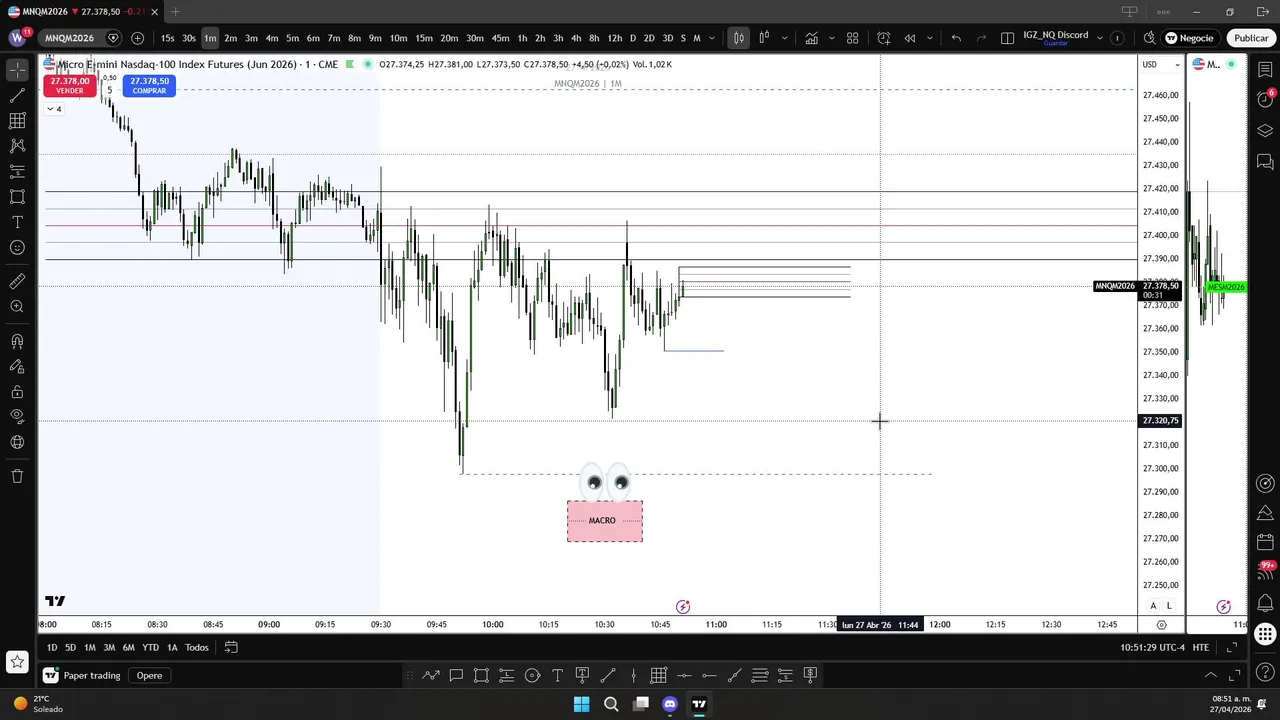Open the object tree globe icon in left toolbar

coord(17,442)
